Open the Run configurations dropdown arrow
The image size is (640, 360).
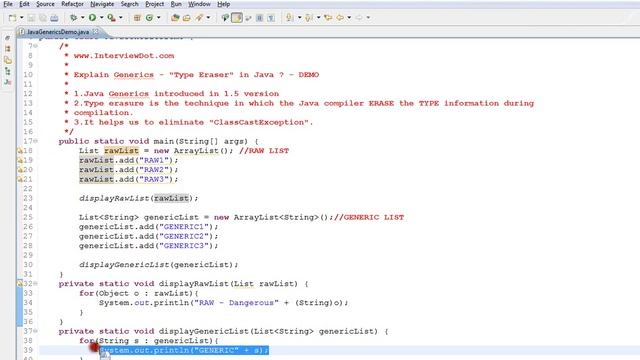(102, 18)
